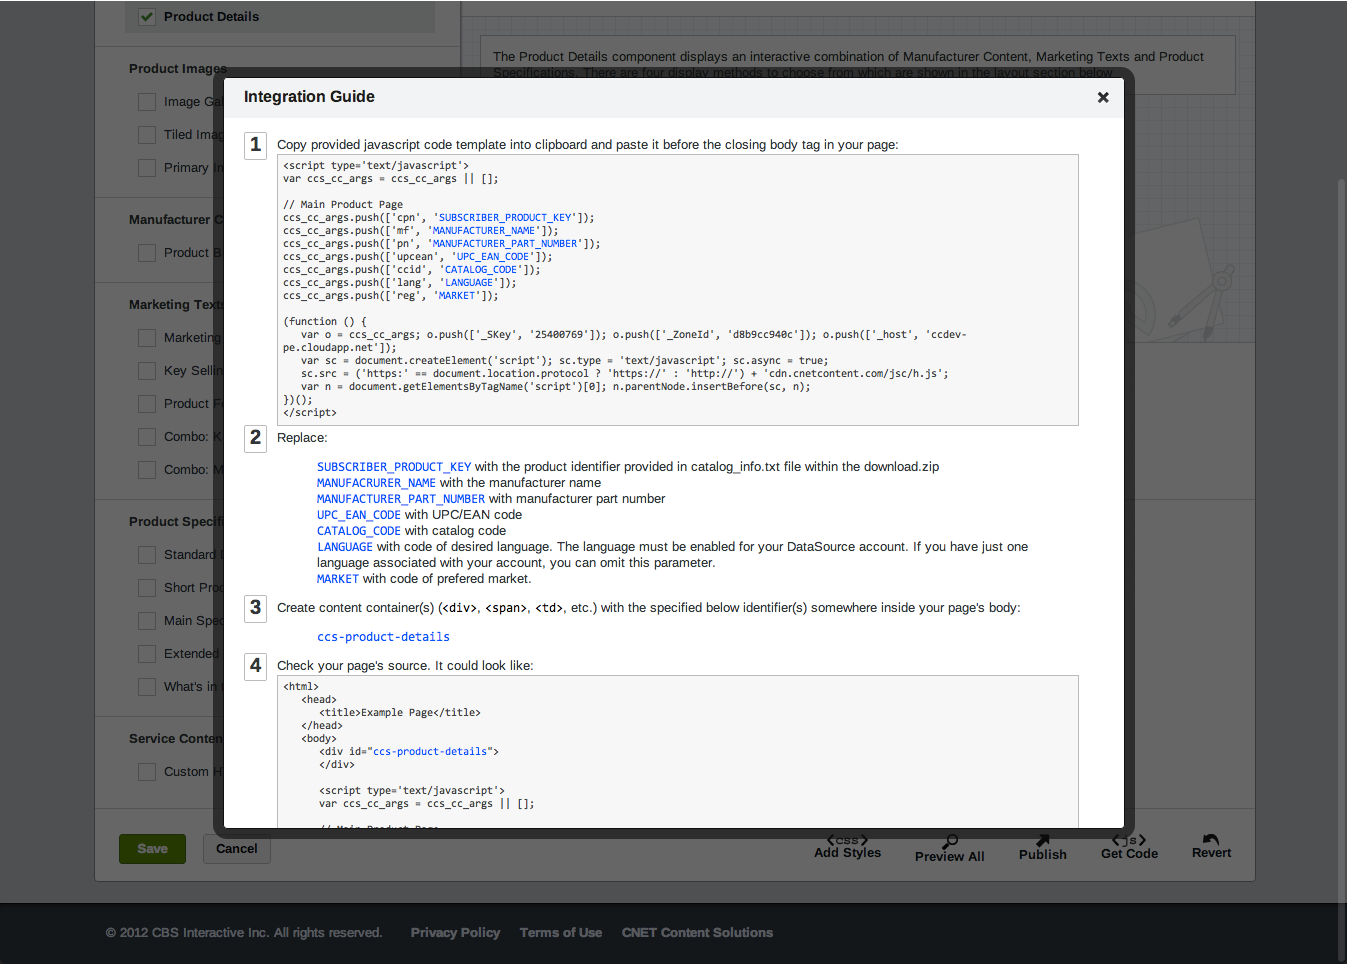Select the Extended specification checkbox
The height and width of the screenshot is (964, 1348).
pyautogui.click(x=147, y=654)
